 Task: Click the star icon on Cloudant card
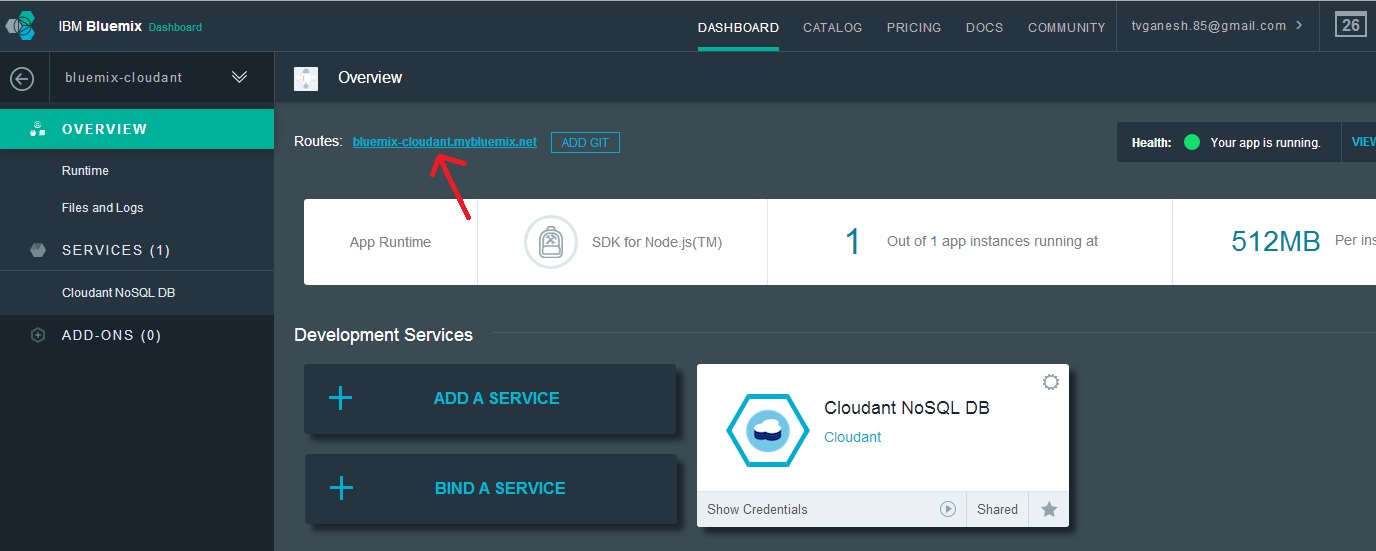pyautogui.click(x=1049, y=509)
